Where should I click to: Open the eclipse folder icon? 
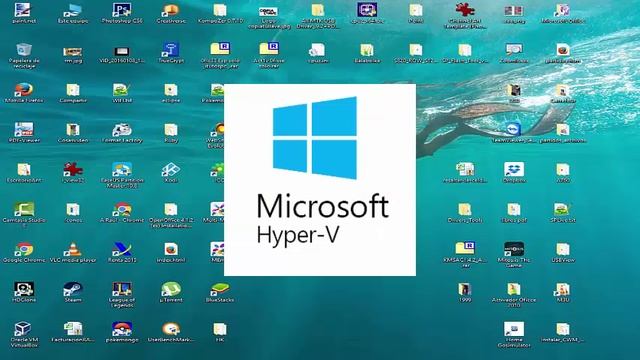(171, 92)
